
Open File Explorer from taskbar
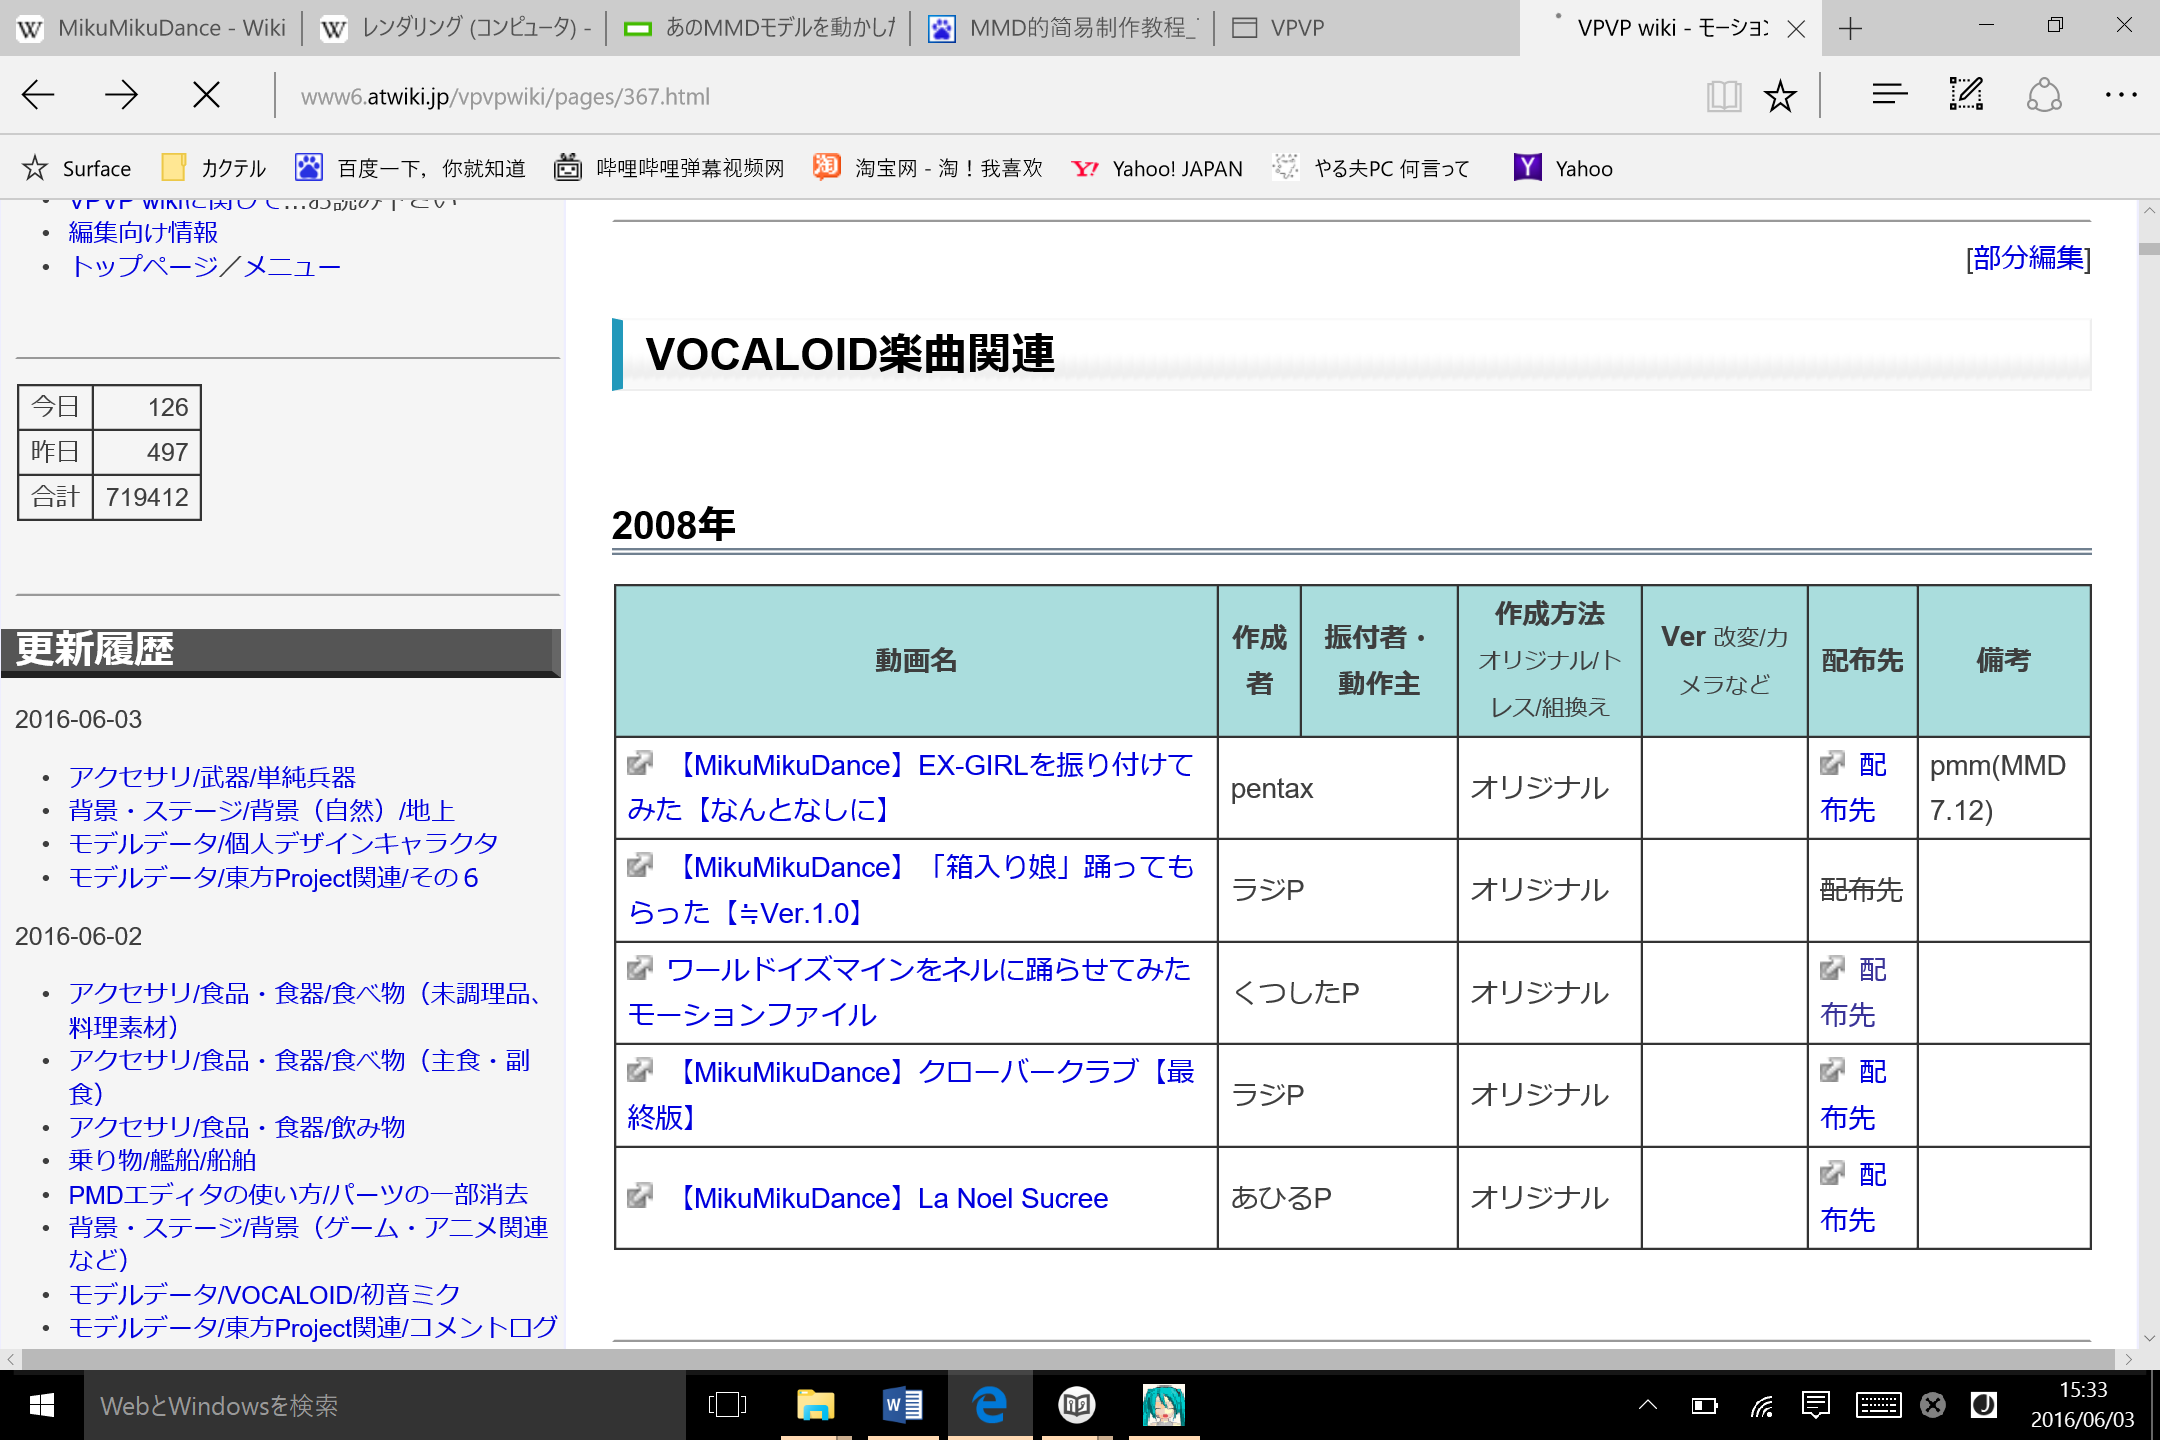tap(815, 1406)
